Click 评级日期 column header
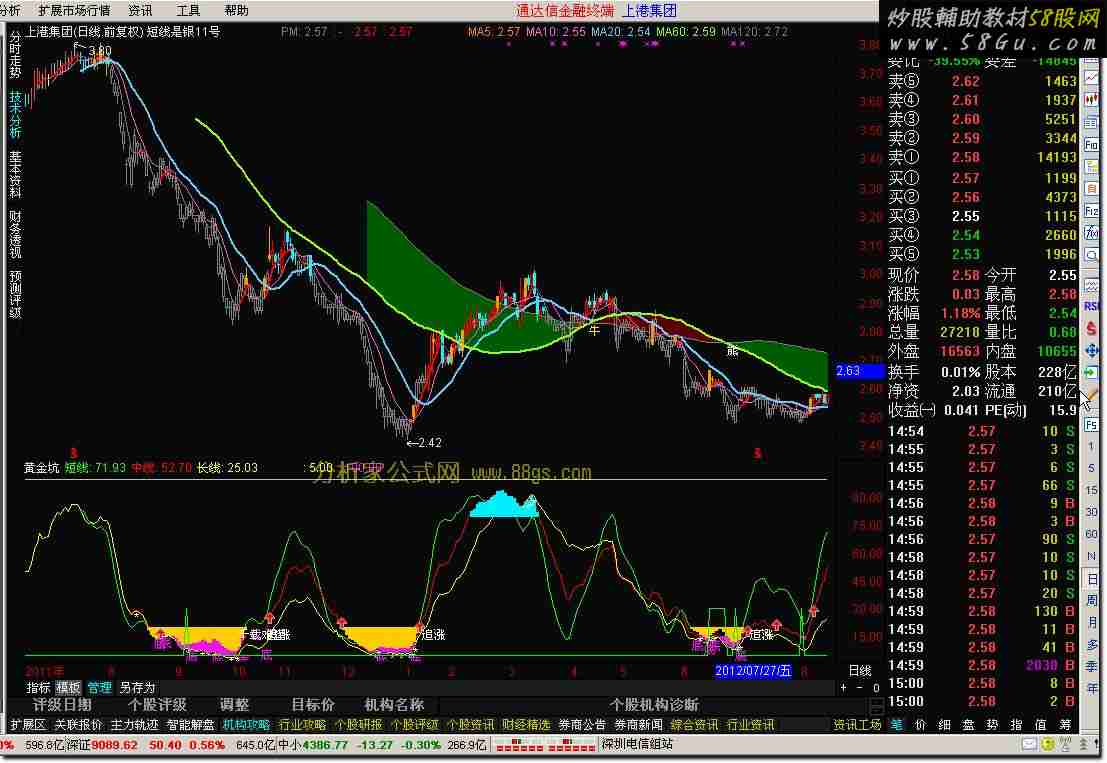Screen dimensions: 1107x763 click(x=62, y=705)
